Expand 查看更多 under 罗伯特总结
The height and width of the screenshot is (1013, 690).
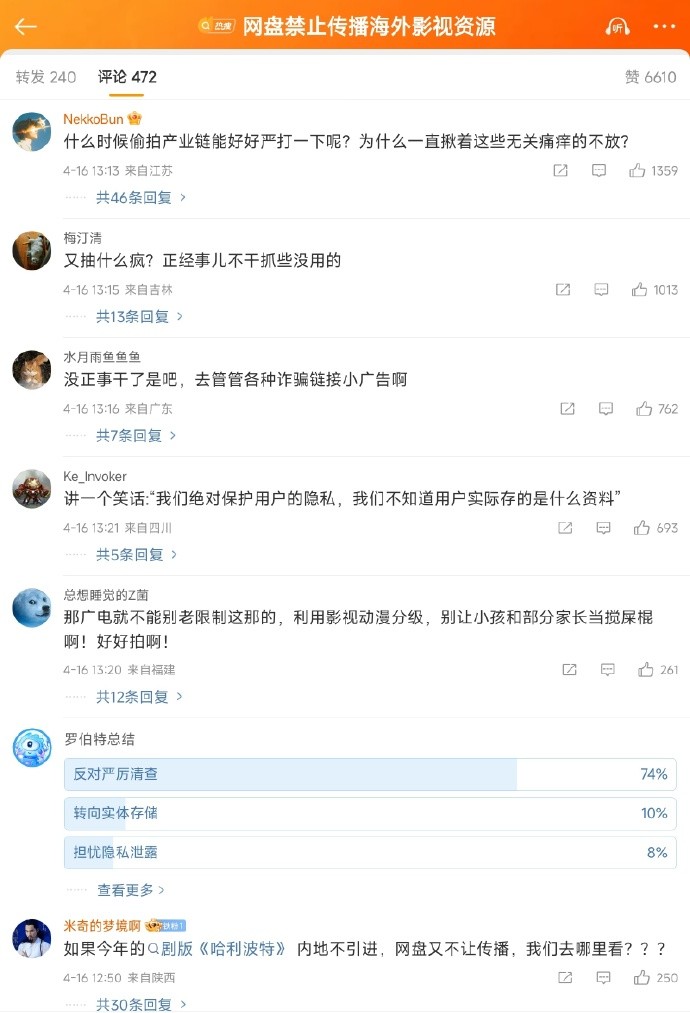coord(131,890)
